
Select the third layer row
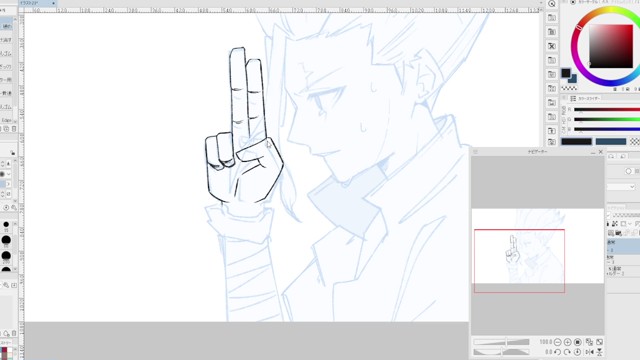coord(623,271)
